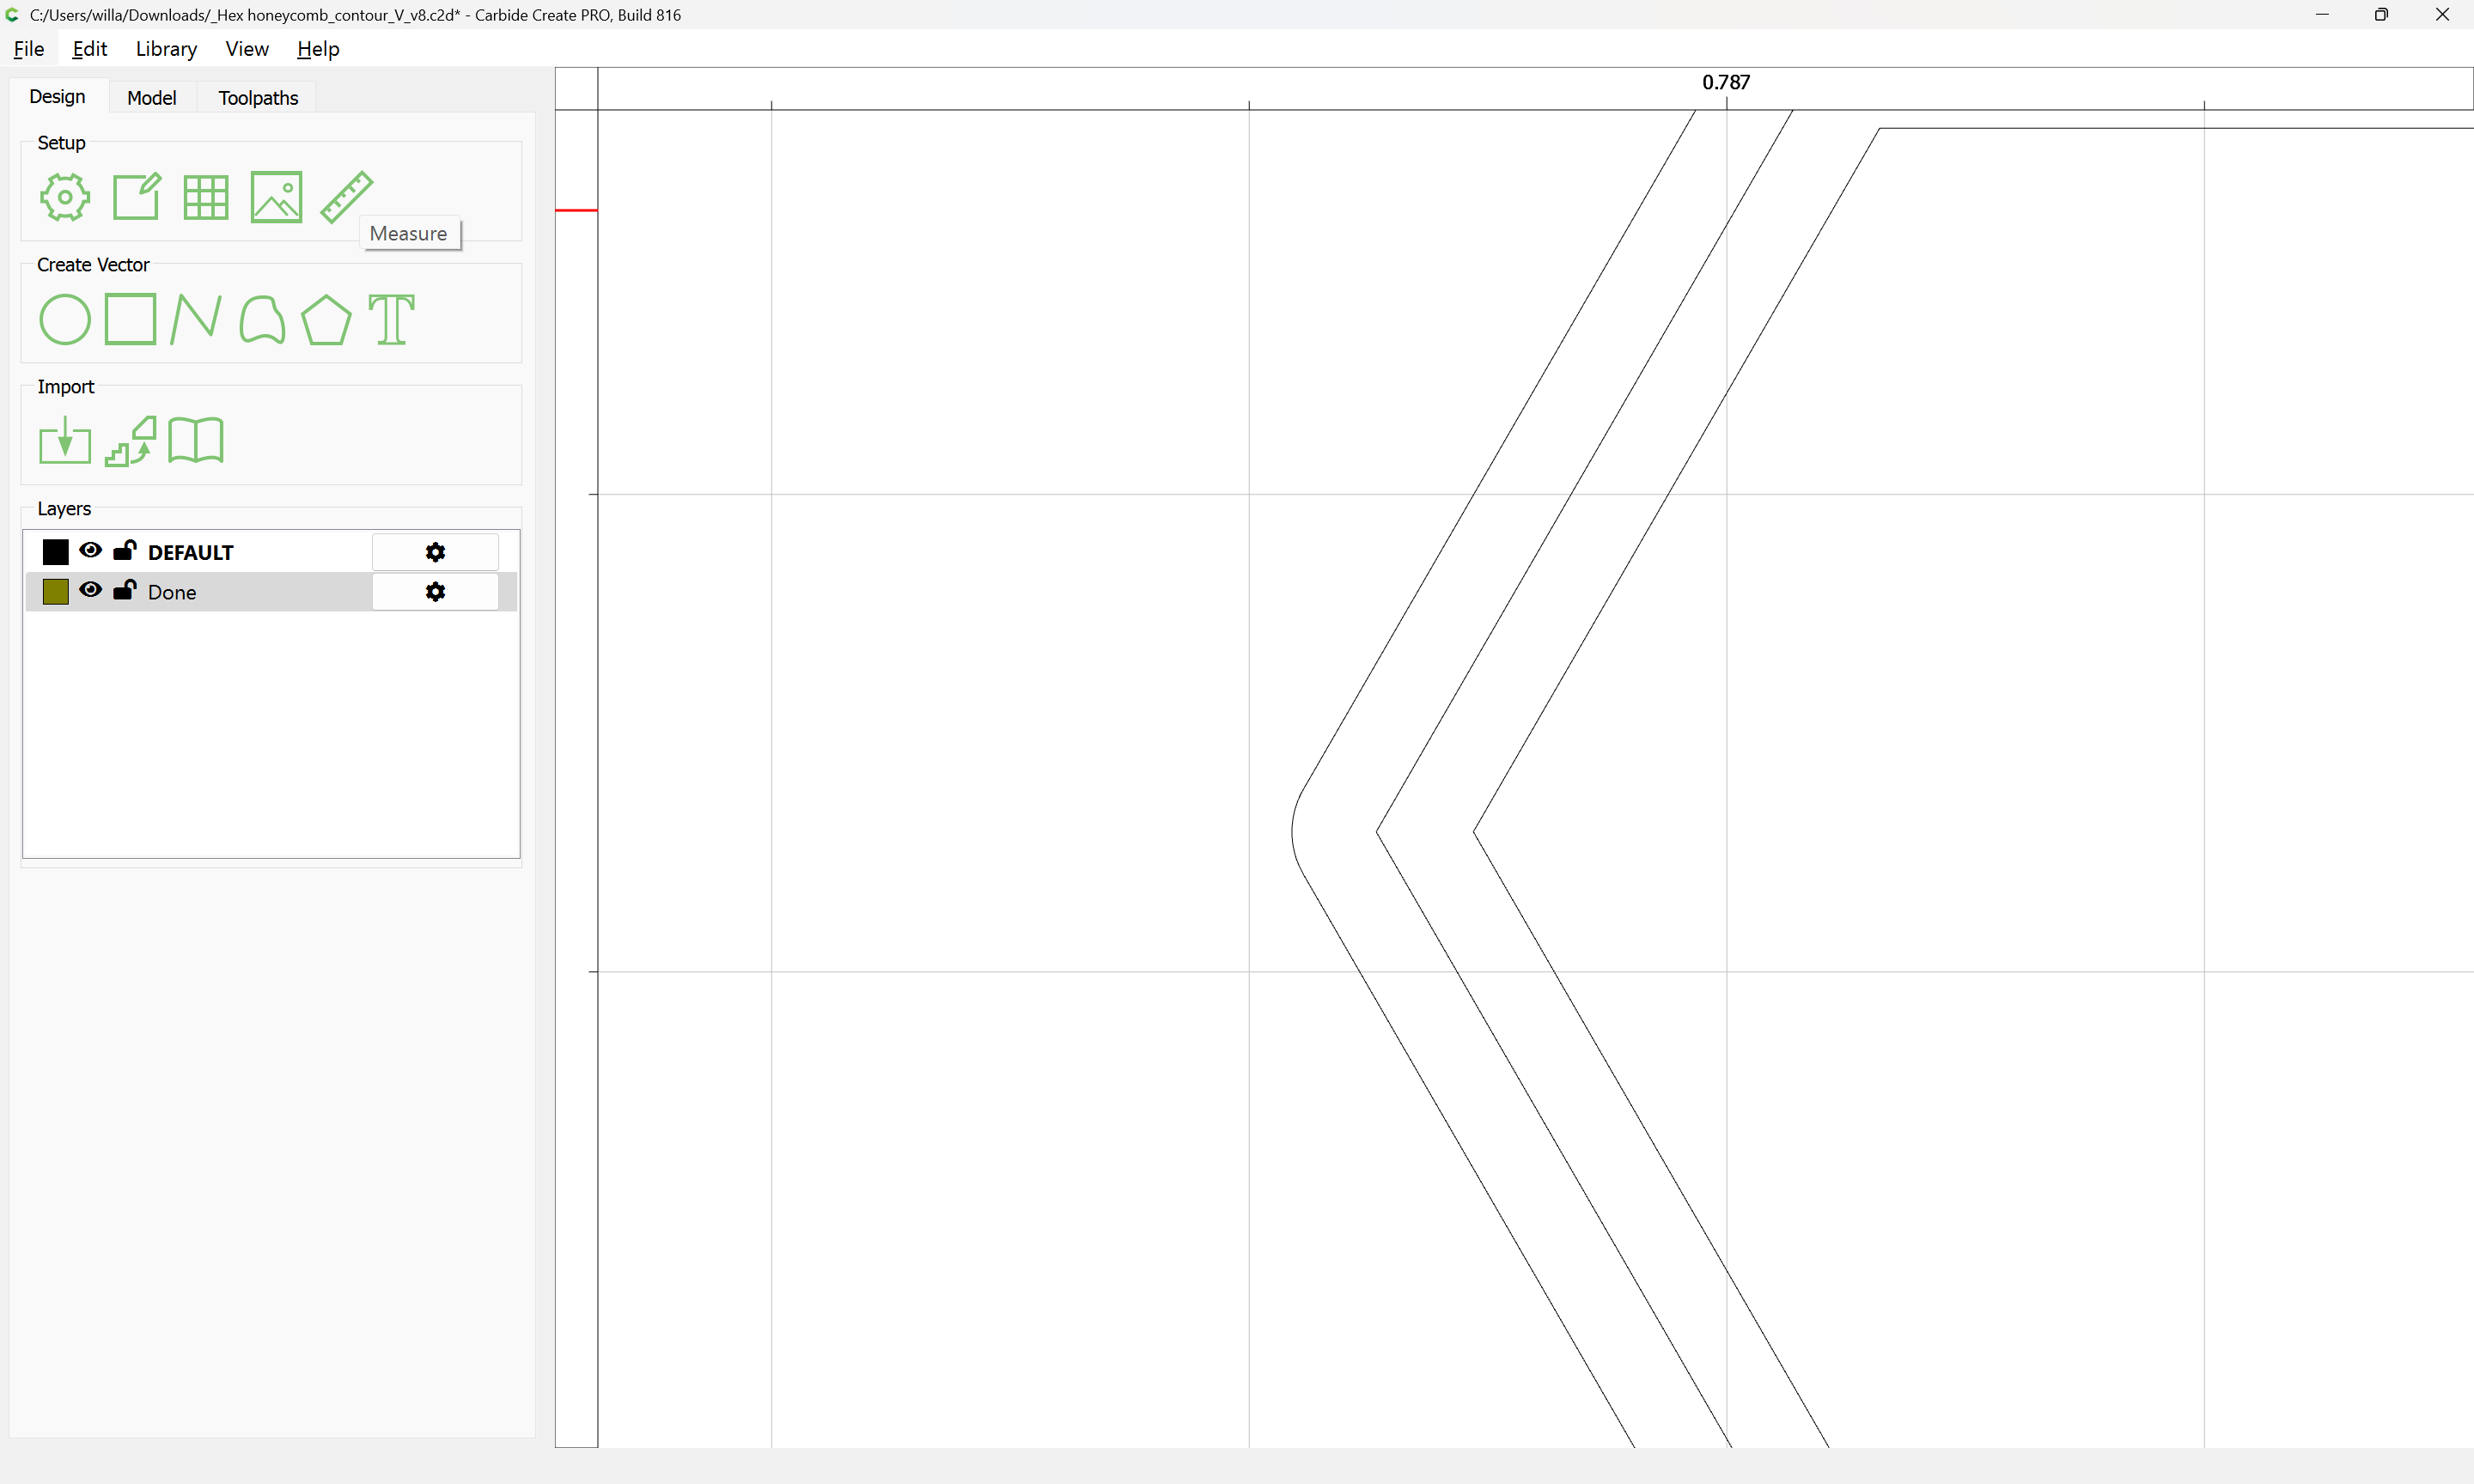
Task: Open the grid settings icon
Action: pos(206,197)
